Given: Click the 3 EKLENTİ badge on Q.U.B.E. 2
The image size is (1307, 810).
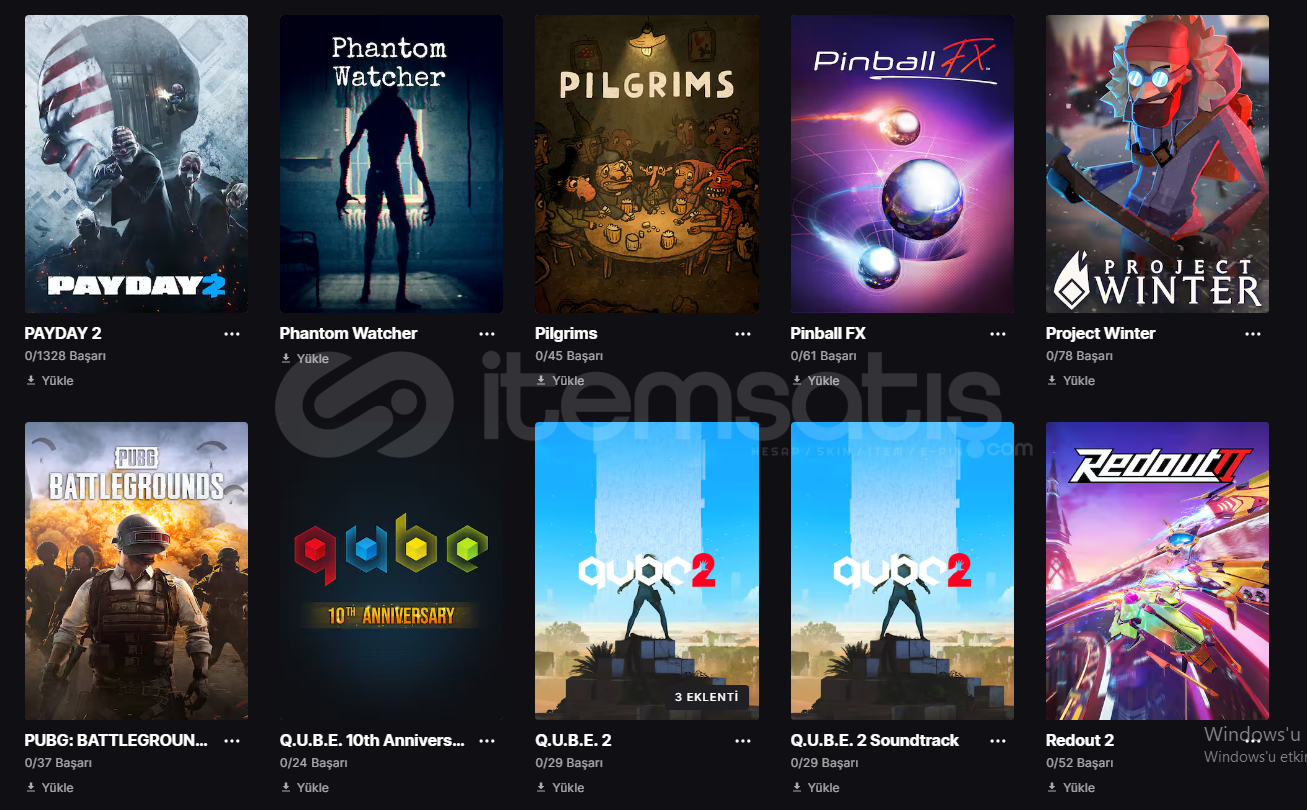Looking at the screenshot, I should point(706,697).
